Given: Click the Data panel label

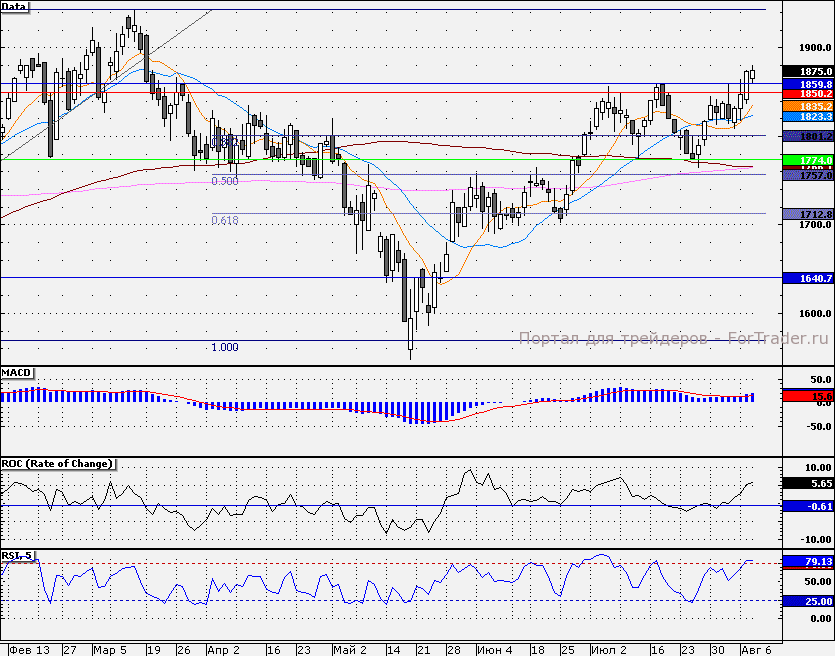Looking at the screenshot, I should coord(15,6).
